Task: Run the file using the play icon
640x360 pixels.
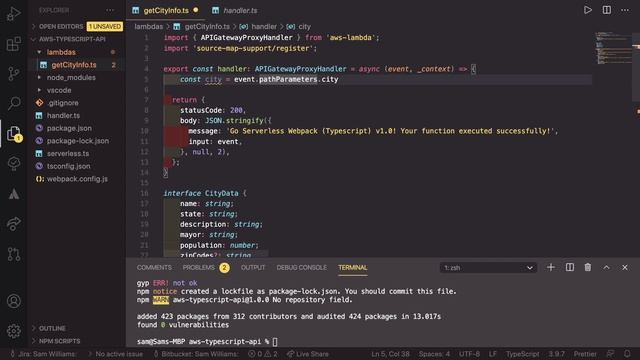Action: pyautogui.click(x=588, y=10)
